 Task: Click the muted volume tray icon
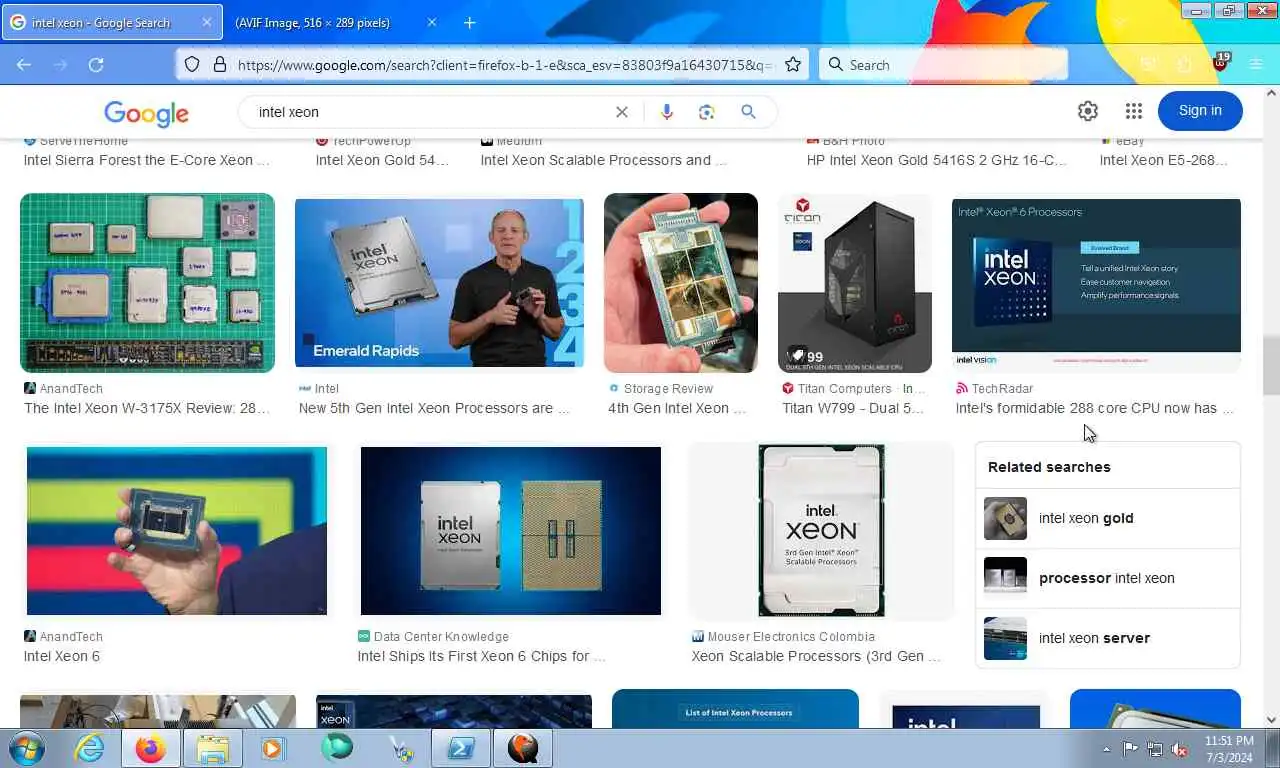pos(1180,748)
